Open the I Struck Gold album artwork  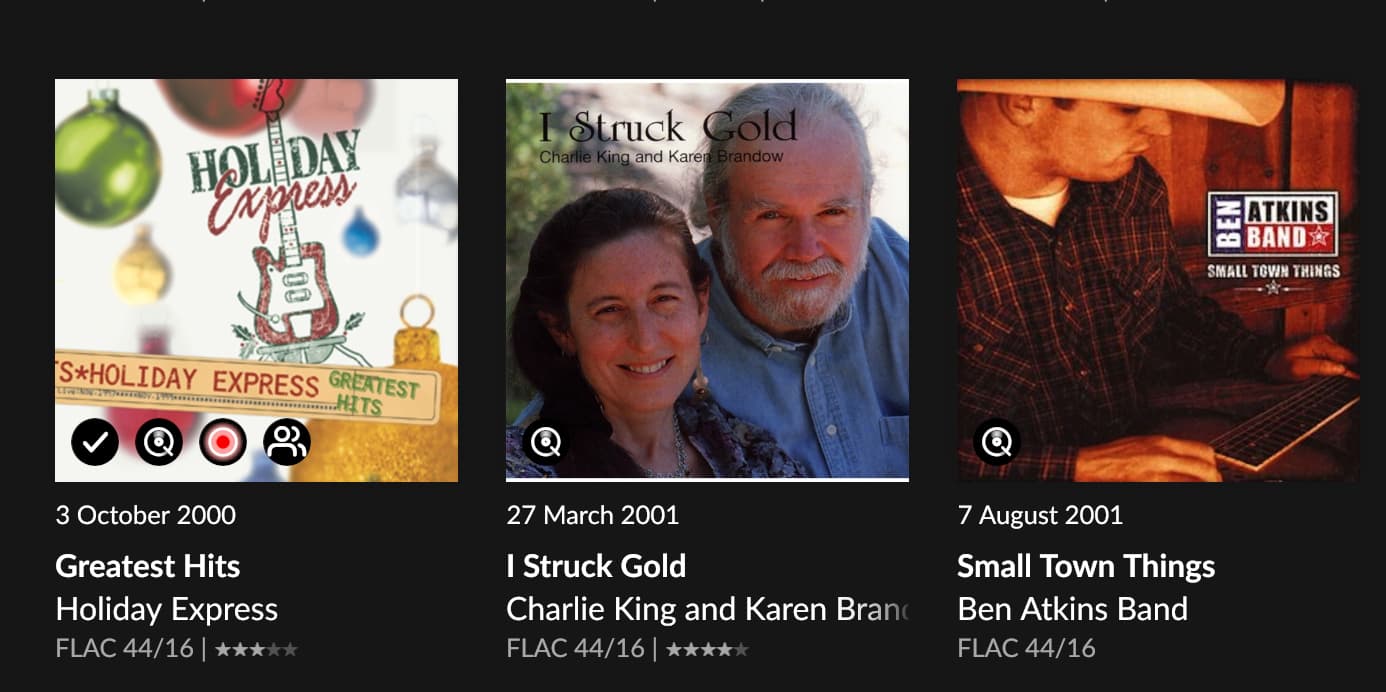click(707, 281)
